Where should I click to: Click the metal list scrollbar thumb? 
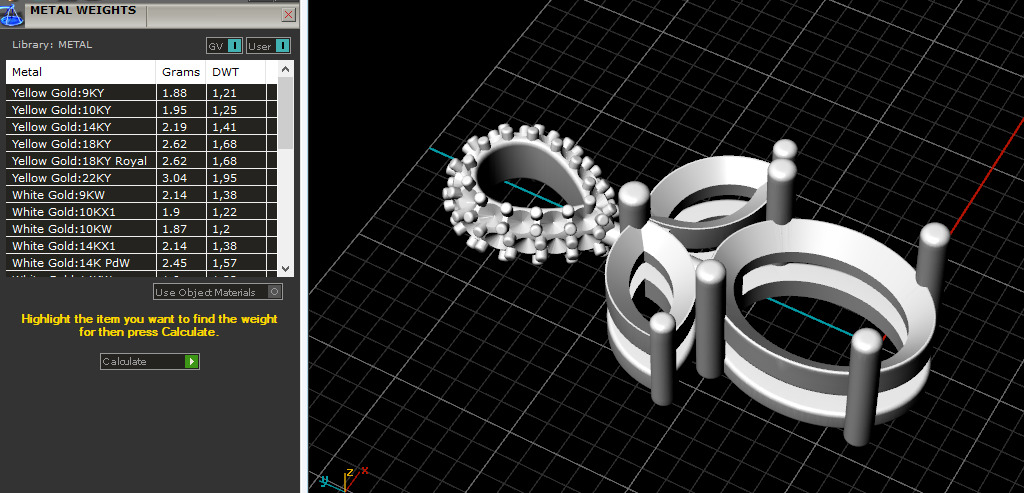pos(285,112)
